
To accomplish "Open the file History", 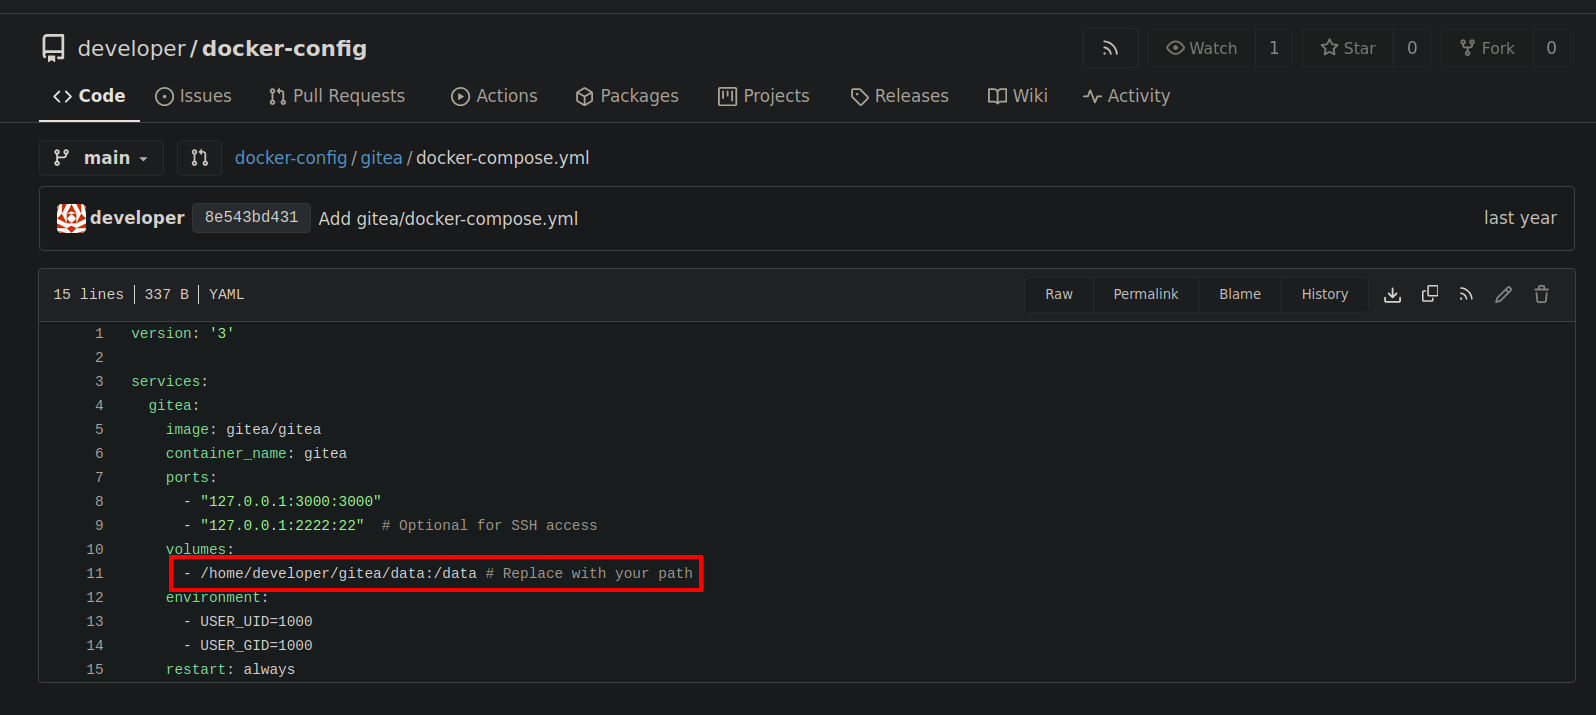I will click(x=1325, y=294).
